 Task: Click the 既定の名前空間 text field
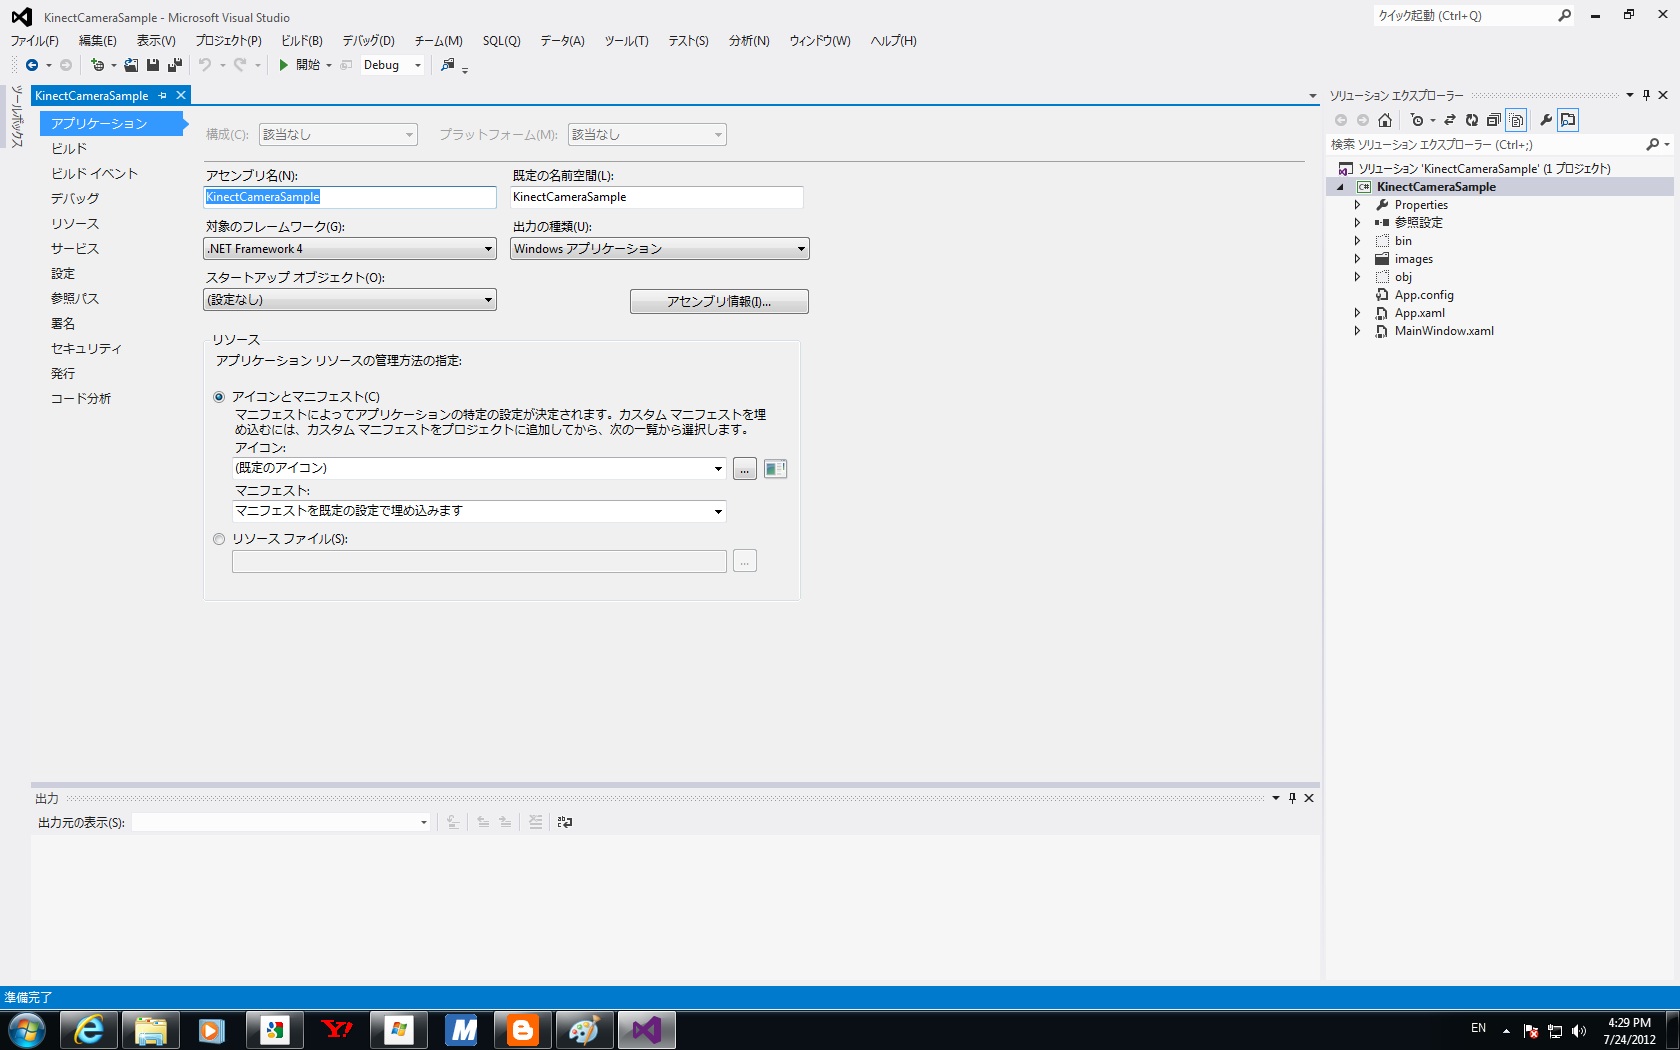coord(656,197)
